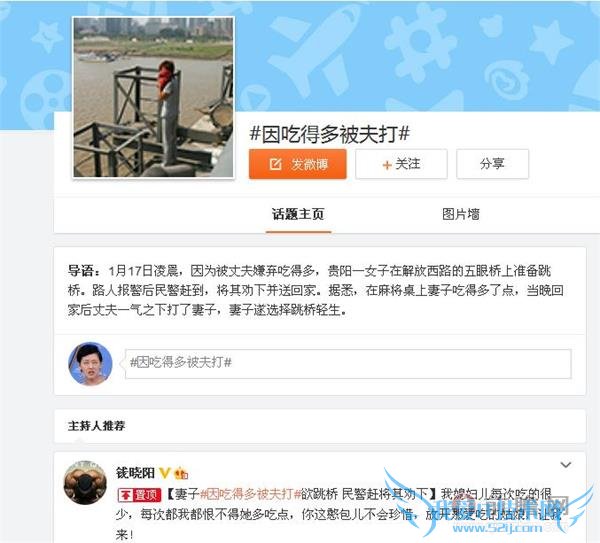Click the red 置顶 pinned tag

coord(139,495)
